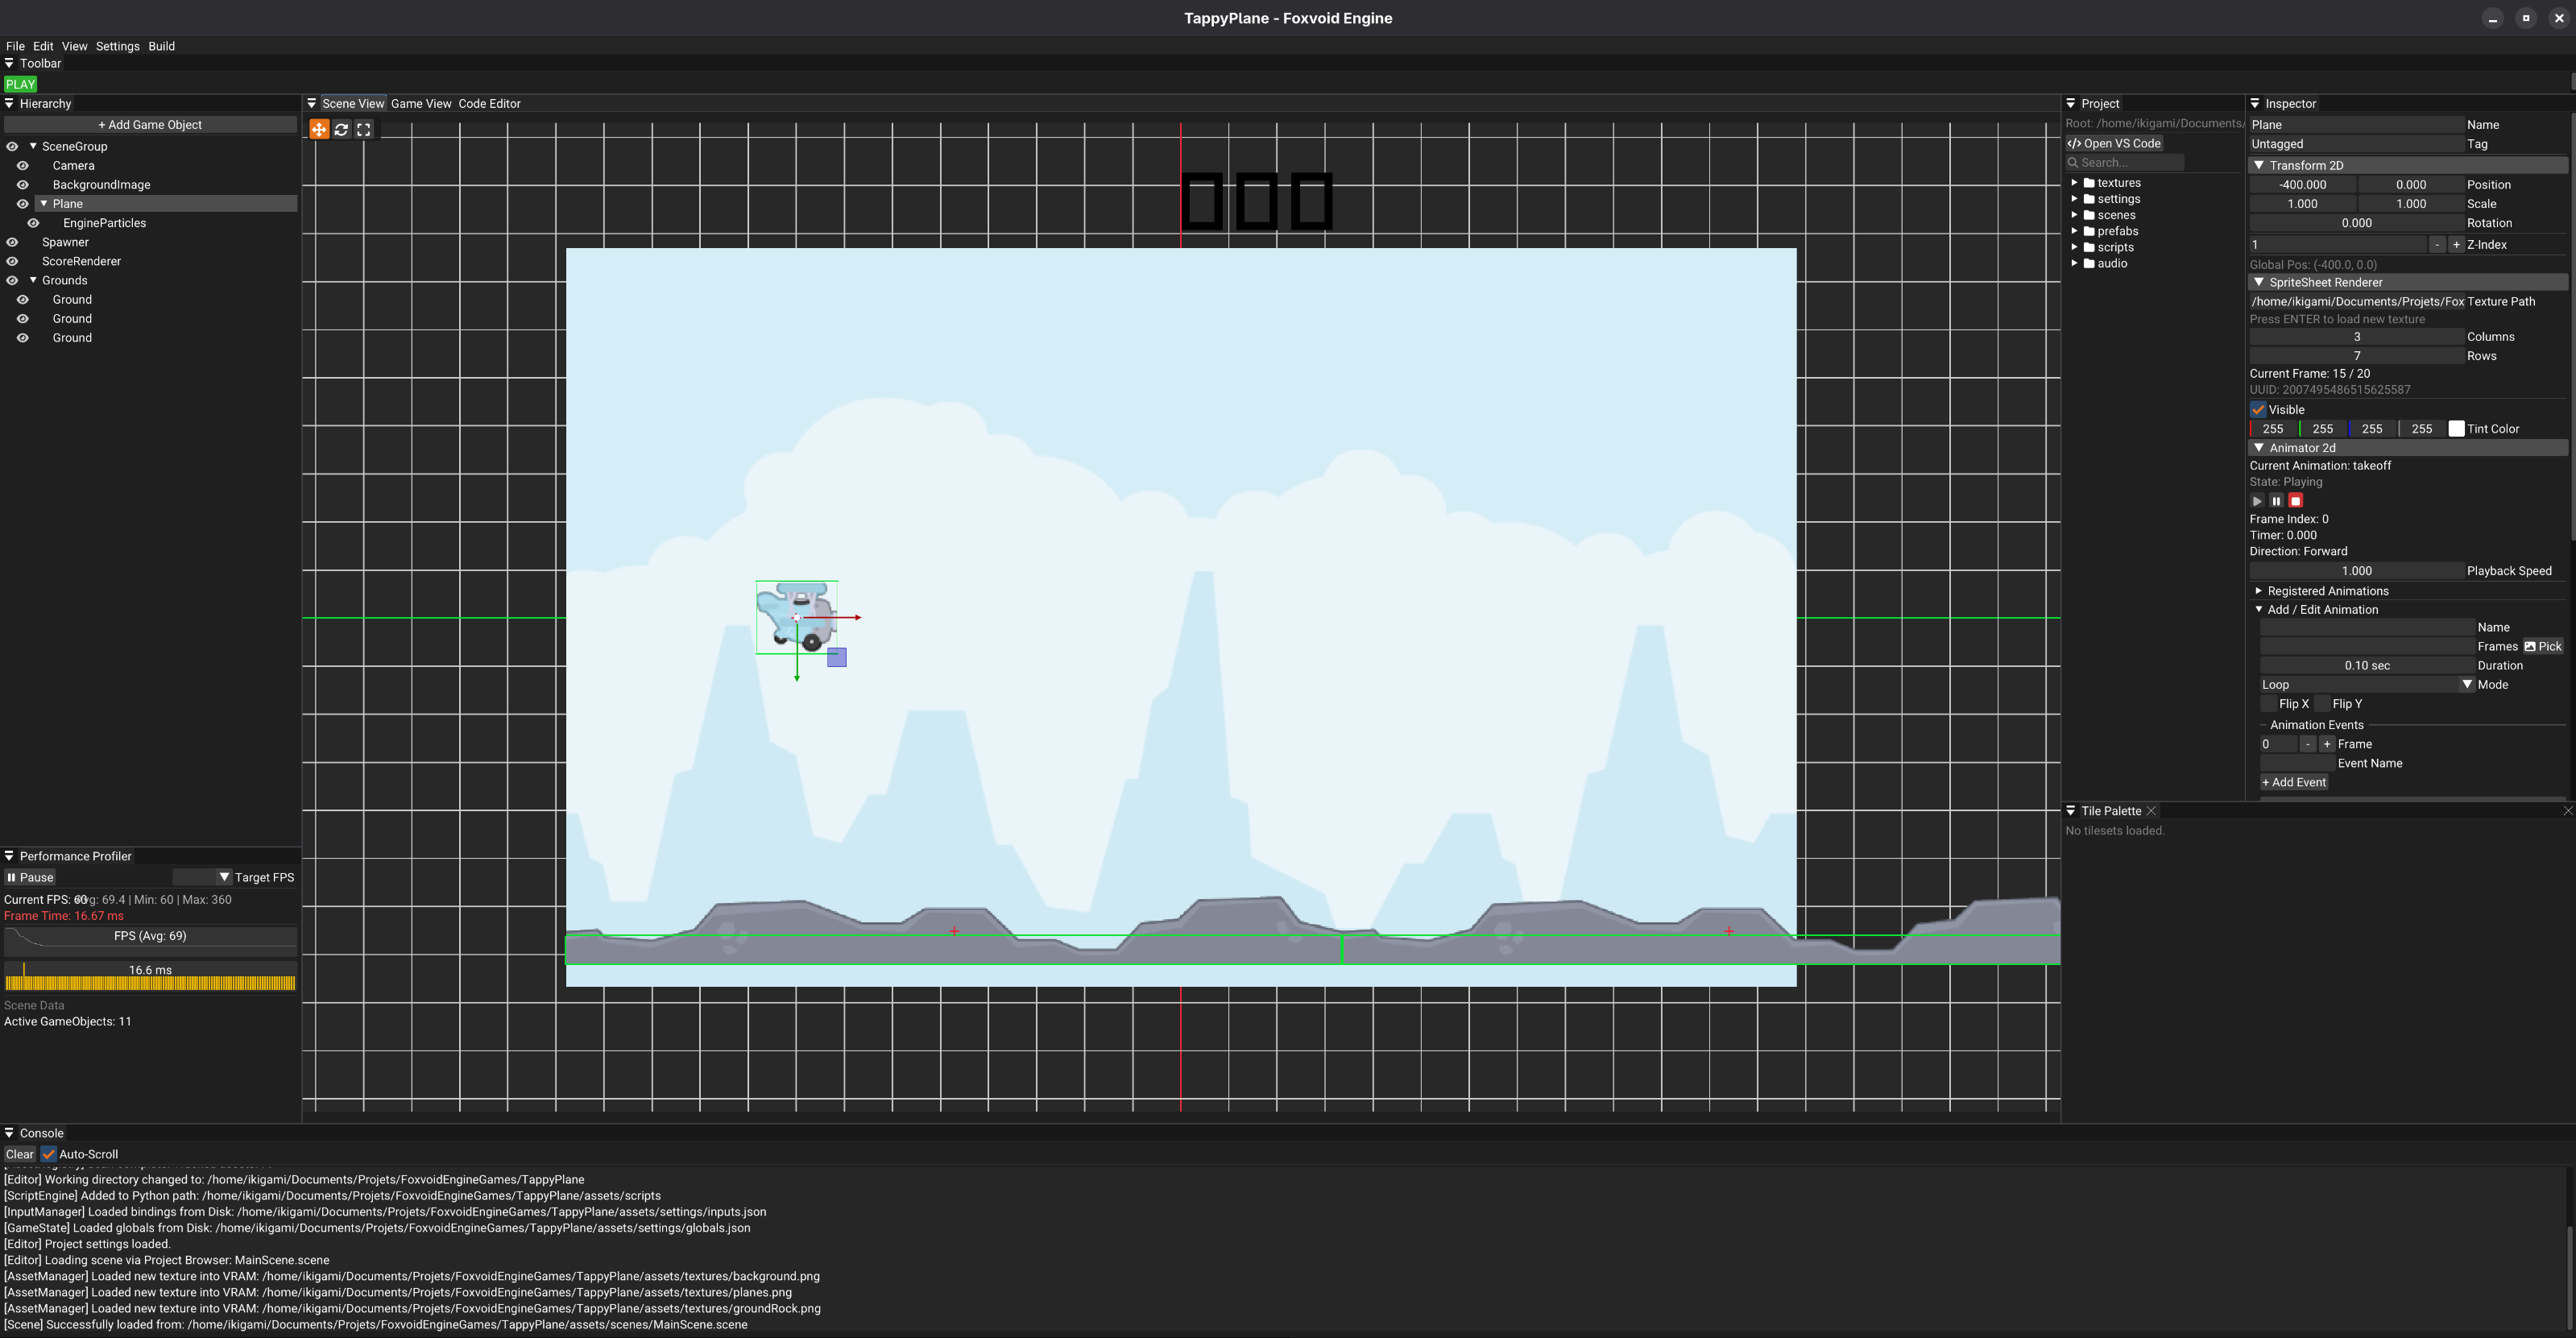
Task: Collapse the Animator 2d section
Action: tap(2259, 448)
